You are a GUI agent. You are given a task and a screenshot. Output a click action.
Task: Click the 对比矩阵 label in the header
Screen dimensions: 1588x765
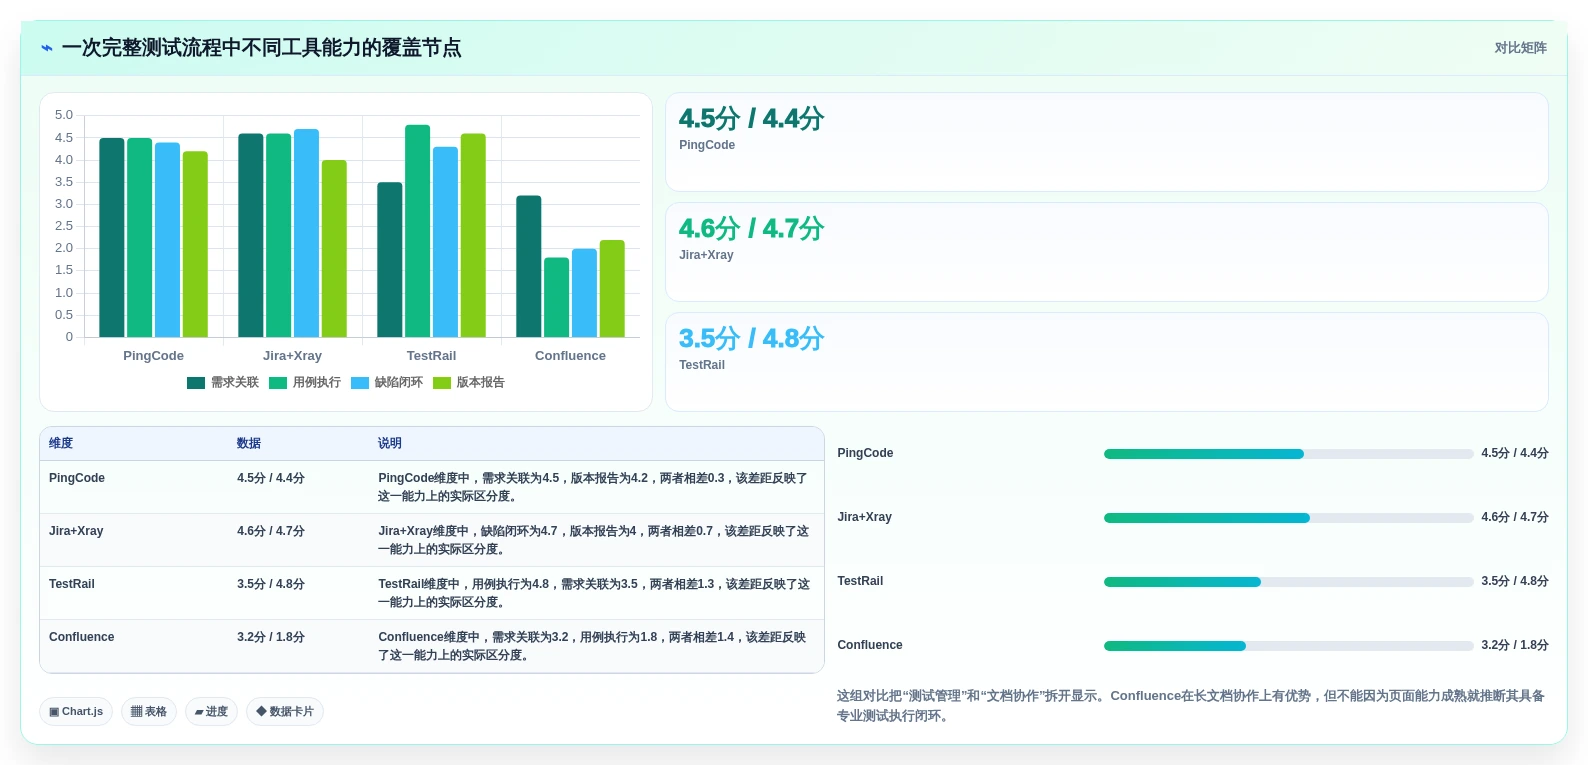pyautogui.click(x=1520, y=48)
